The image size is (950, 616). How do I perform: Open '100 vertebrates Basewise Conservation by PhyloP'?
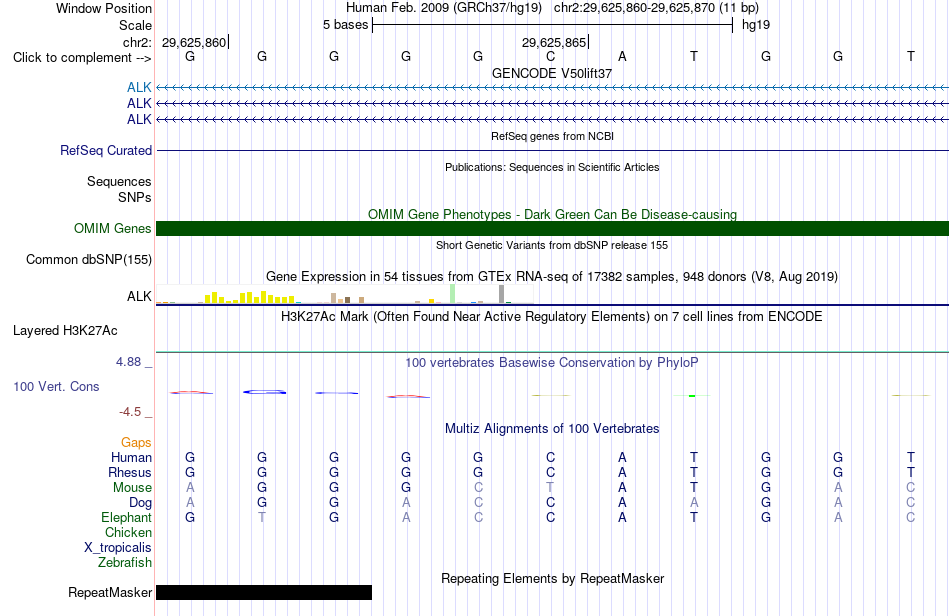pos(552,363)
